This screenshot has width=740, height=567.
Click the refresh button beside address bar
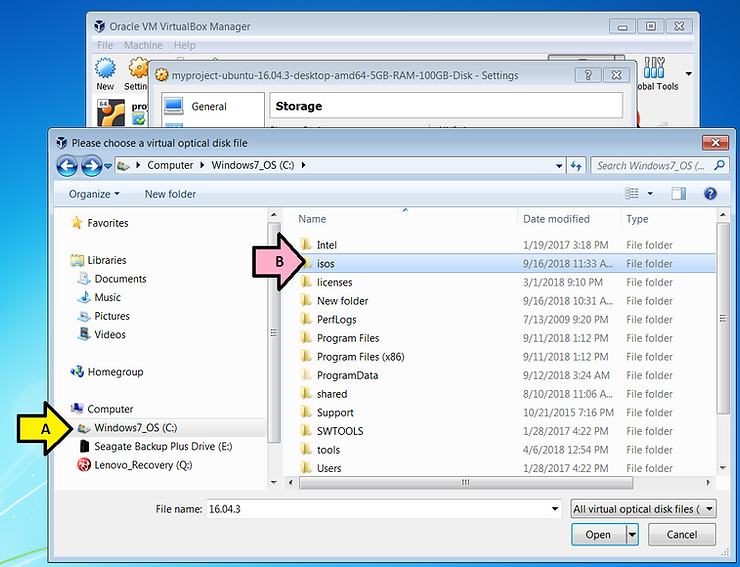tap(576, 165)
